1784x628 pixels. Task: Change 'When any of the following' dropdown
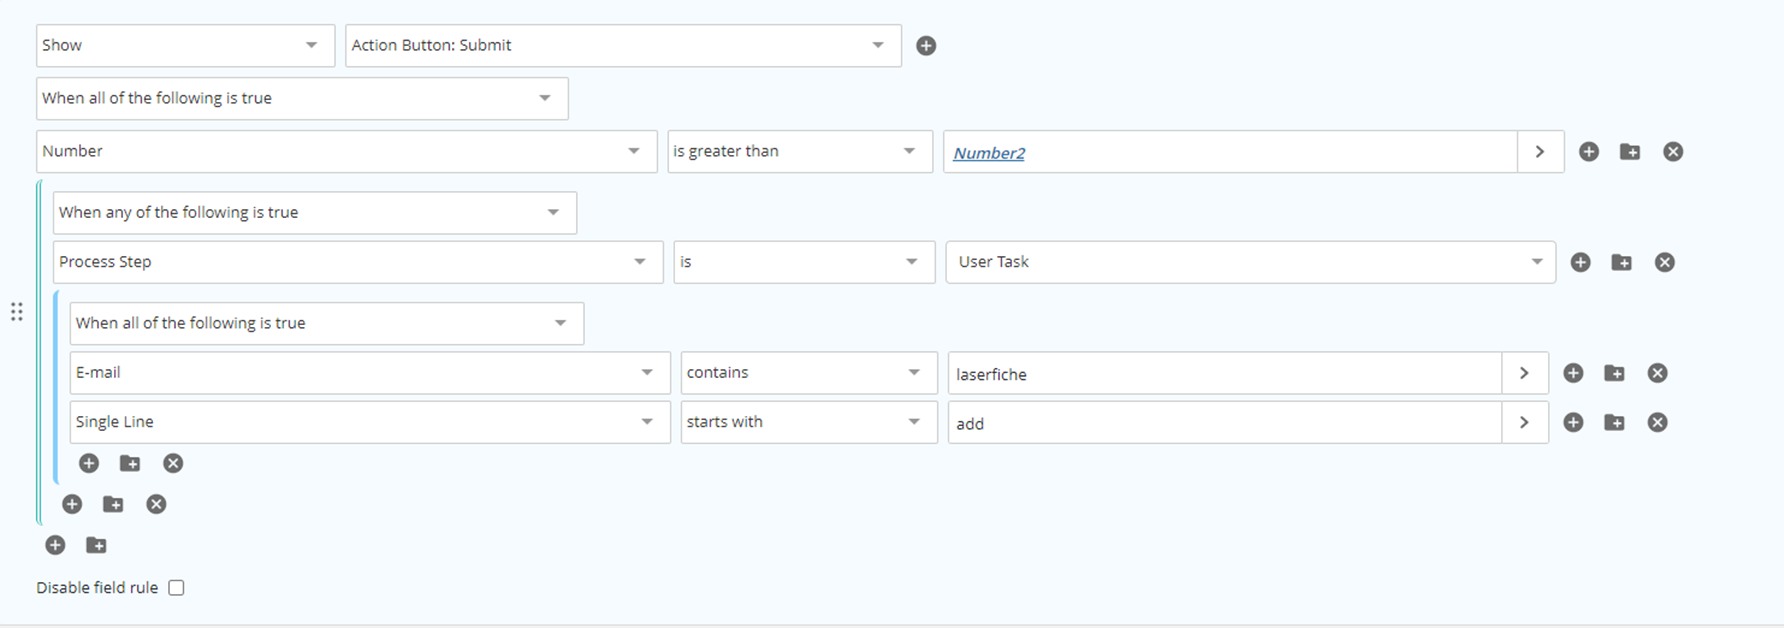(x=315, y=213)
